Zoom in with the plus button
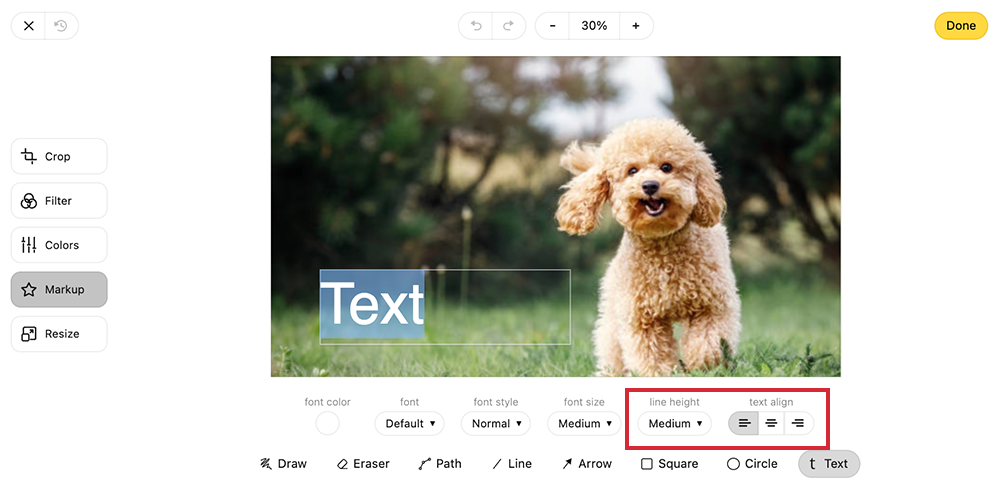This screenshot has width=1000, height=488. click(636, 26)
